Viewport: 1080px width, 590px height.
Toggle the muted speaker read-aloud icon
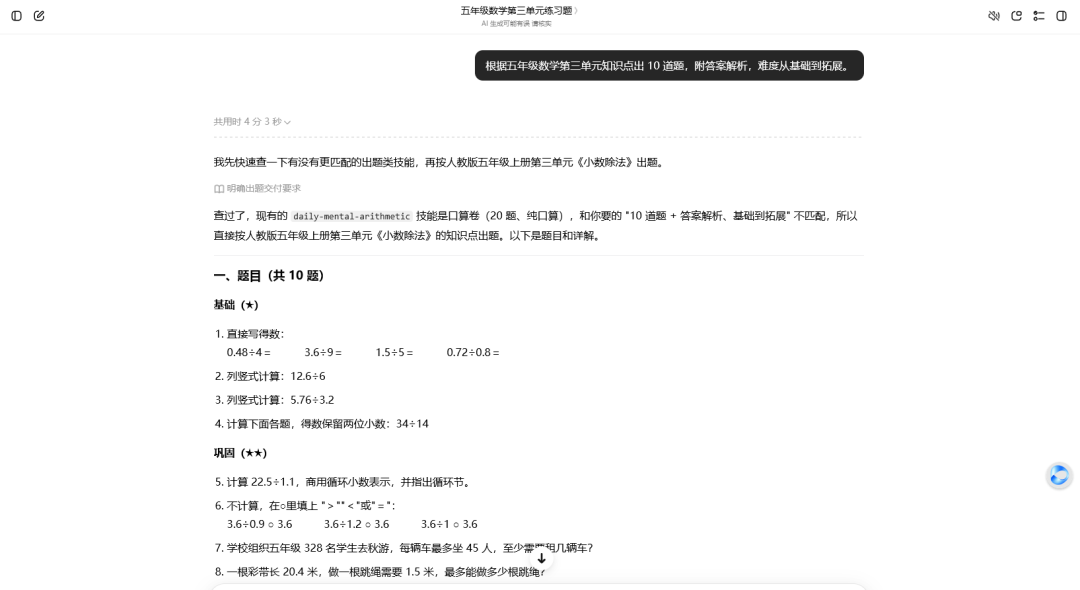pyautogui.click(x=994, y=16)
